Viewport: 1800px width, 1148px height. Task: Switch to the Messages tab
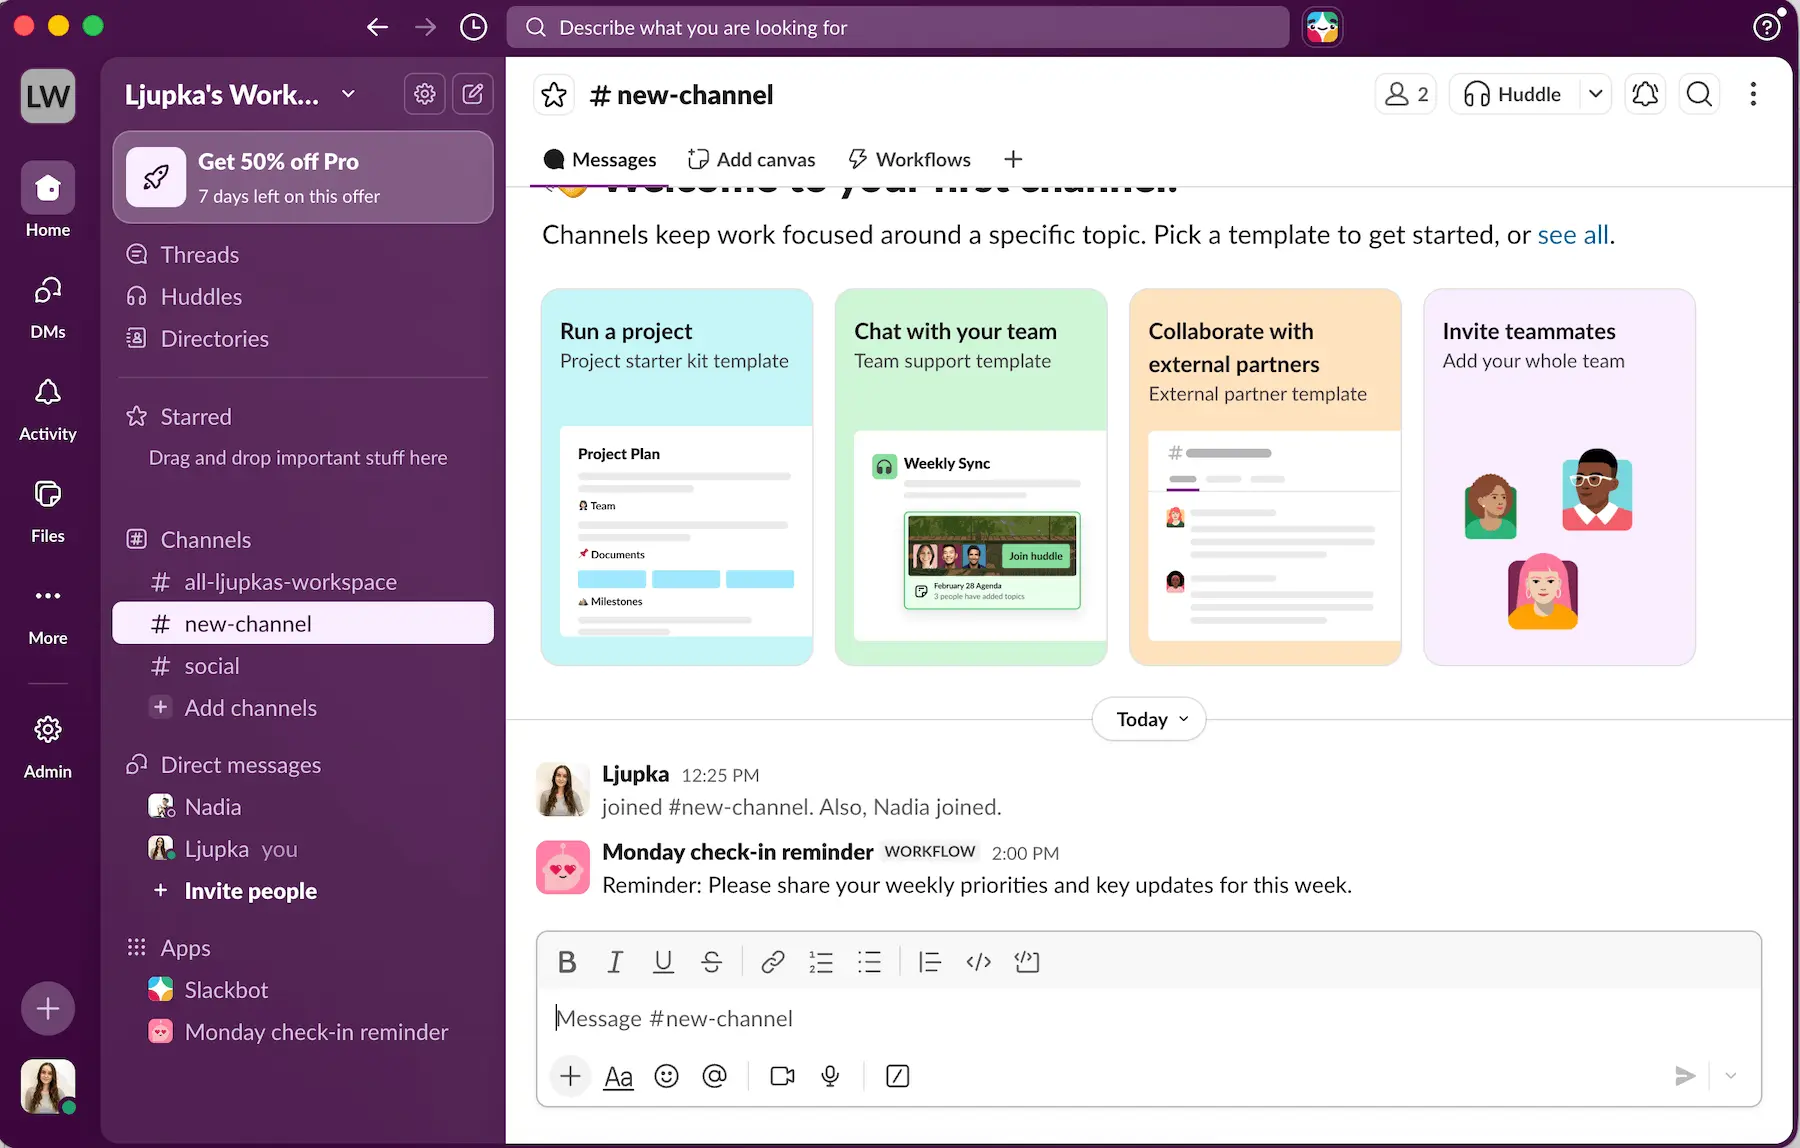click(x=600, y=159)
